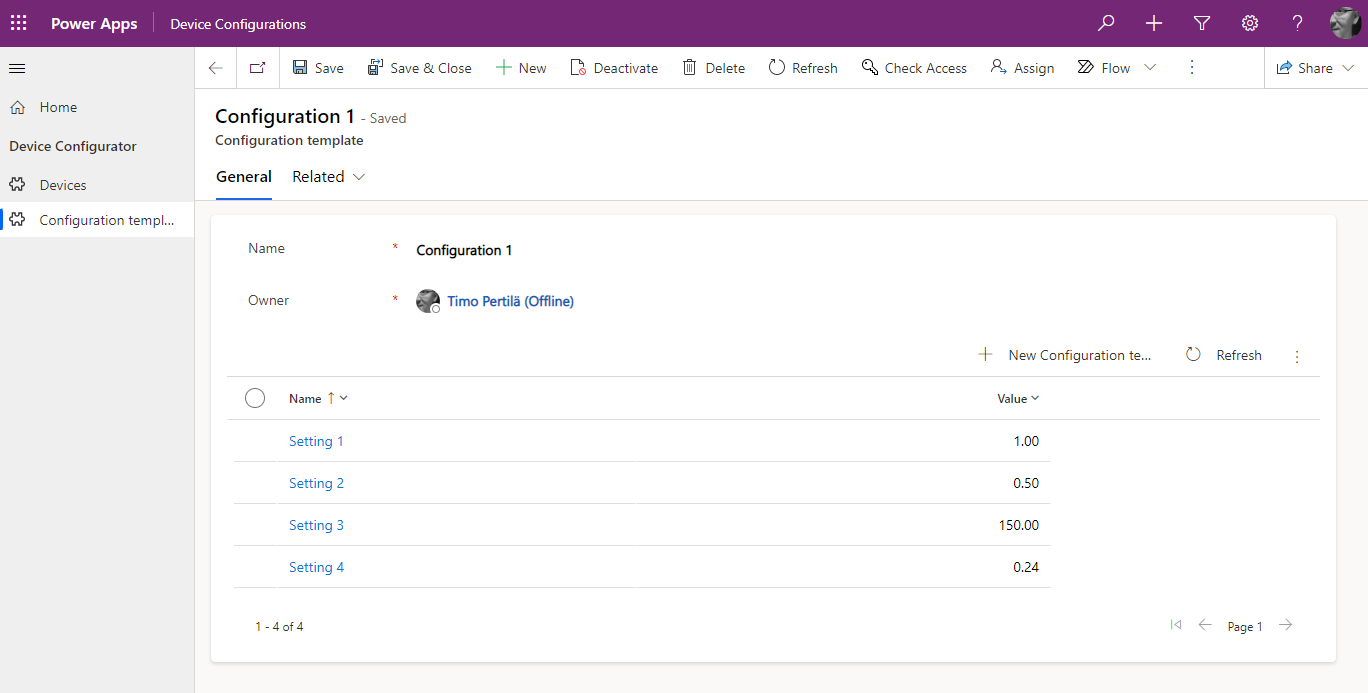Viewport: 1368px width, 693px height.
Task: Click the search magnifier icon
Action: coord(1106,23)
